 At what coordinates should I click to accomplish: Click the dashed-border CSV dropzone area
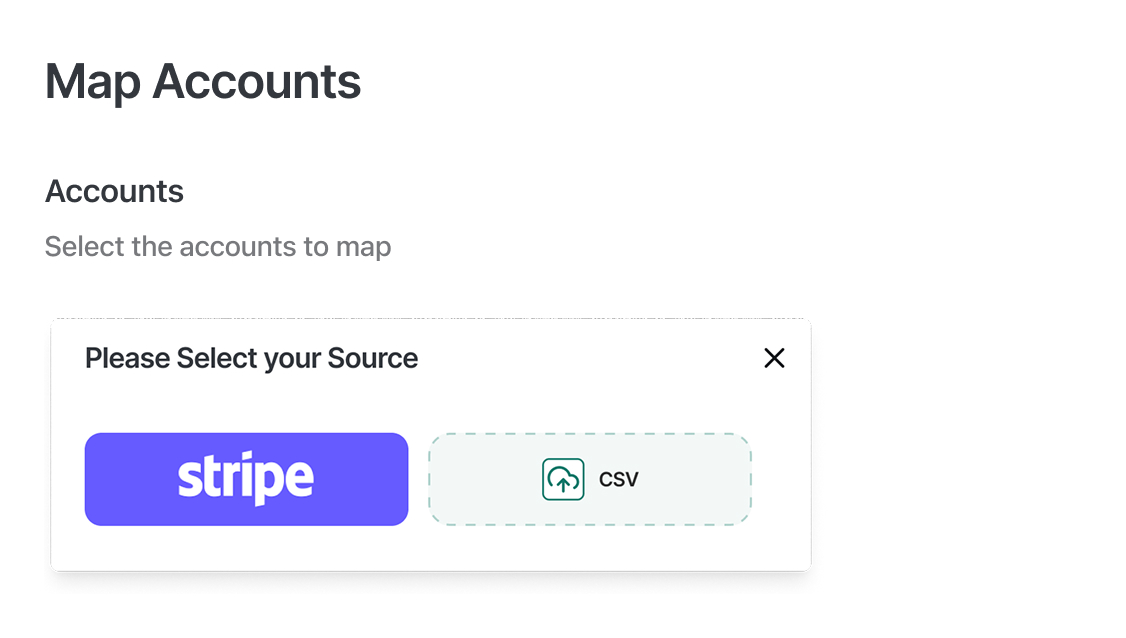click(590, 479)
